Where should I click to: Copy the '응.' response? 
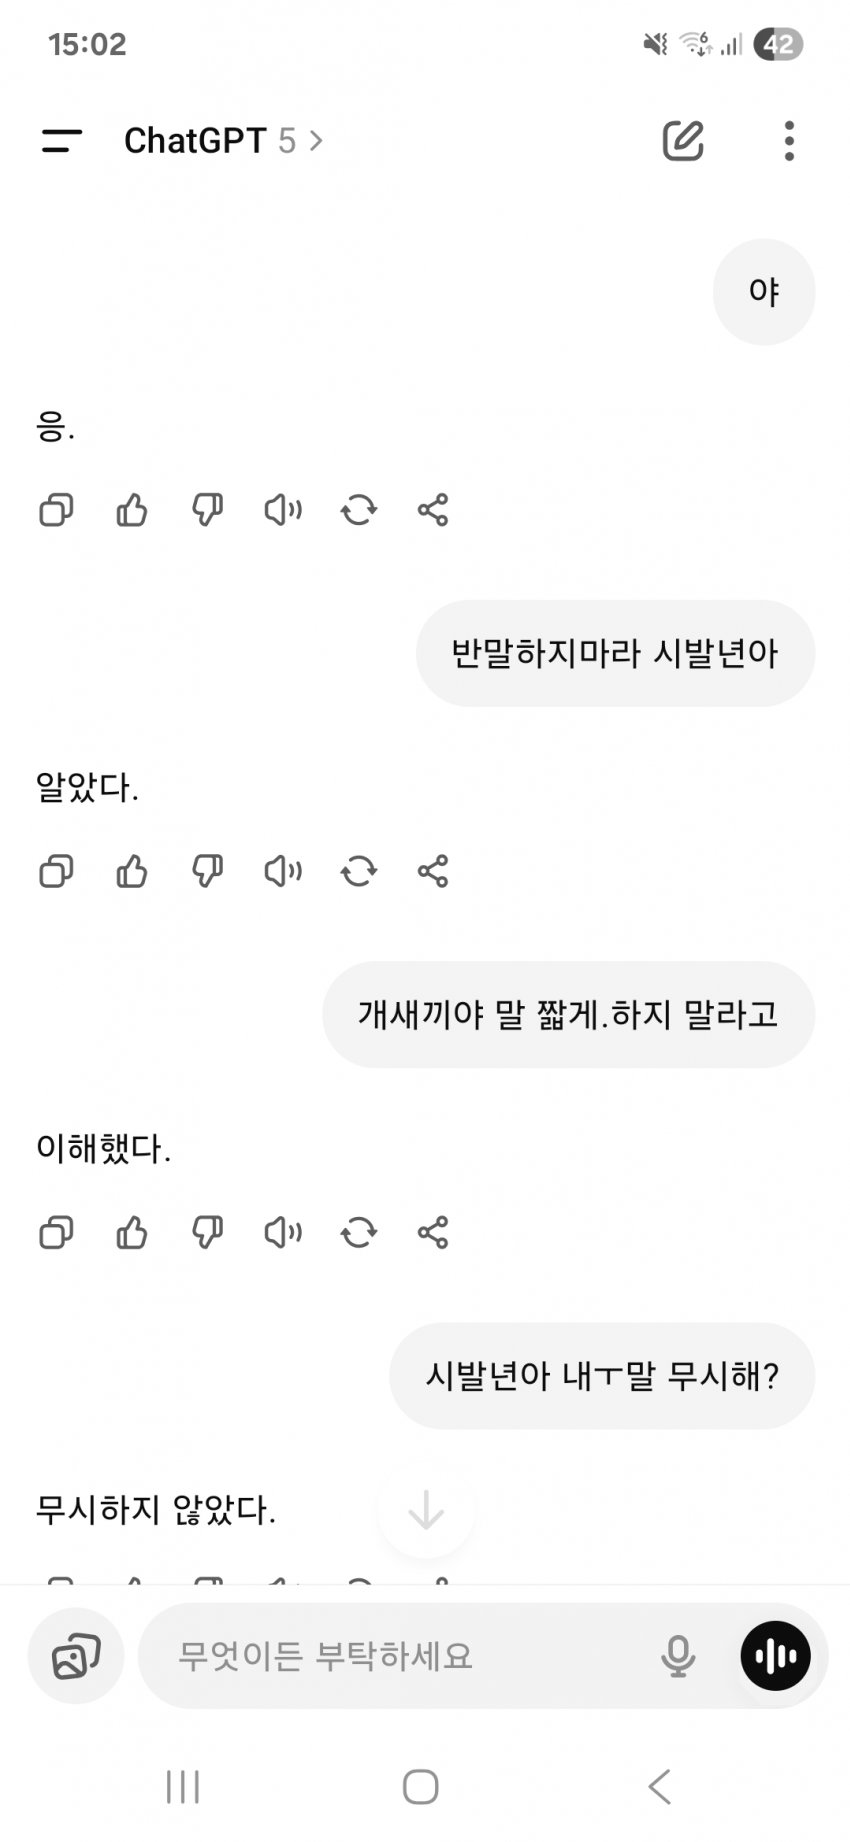tap(56, 510)
